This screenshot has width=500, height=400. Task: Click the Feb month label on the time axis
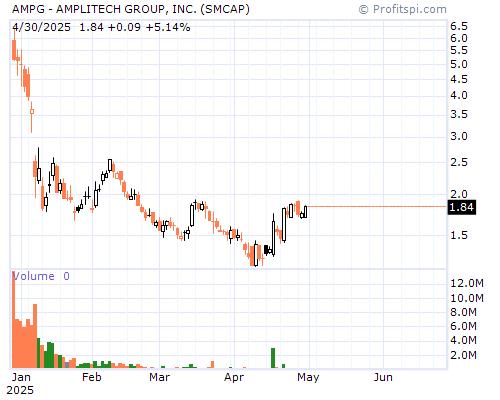point(92,377)
